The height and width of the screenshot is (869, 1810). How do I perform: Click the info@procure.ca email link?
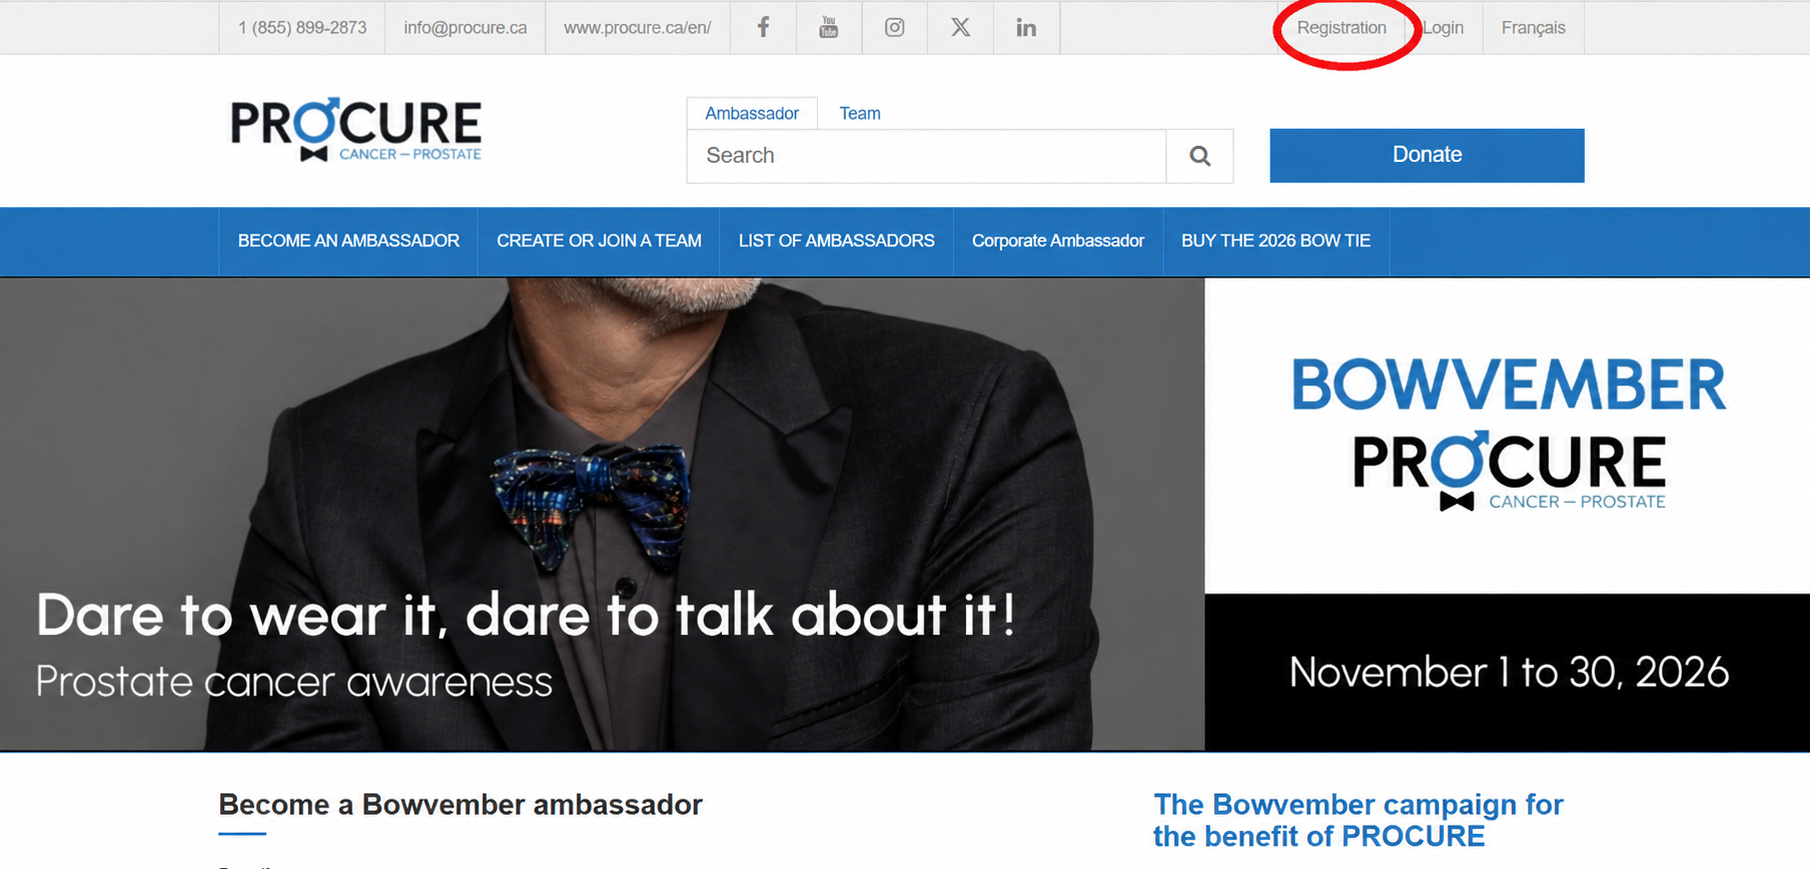tap(465, 28)
